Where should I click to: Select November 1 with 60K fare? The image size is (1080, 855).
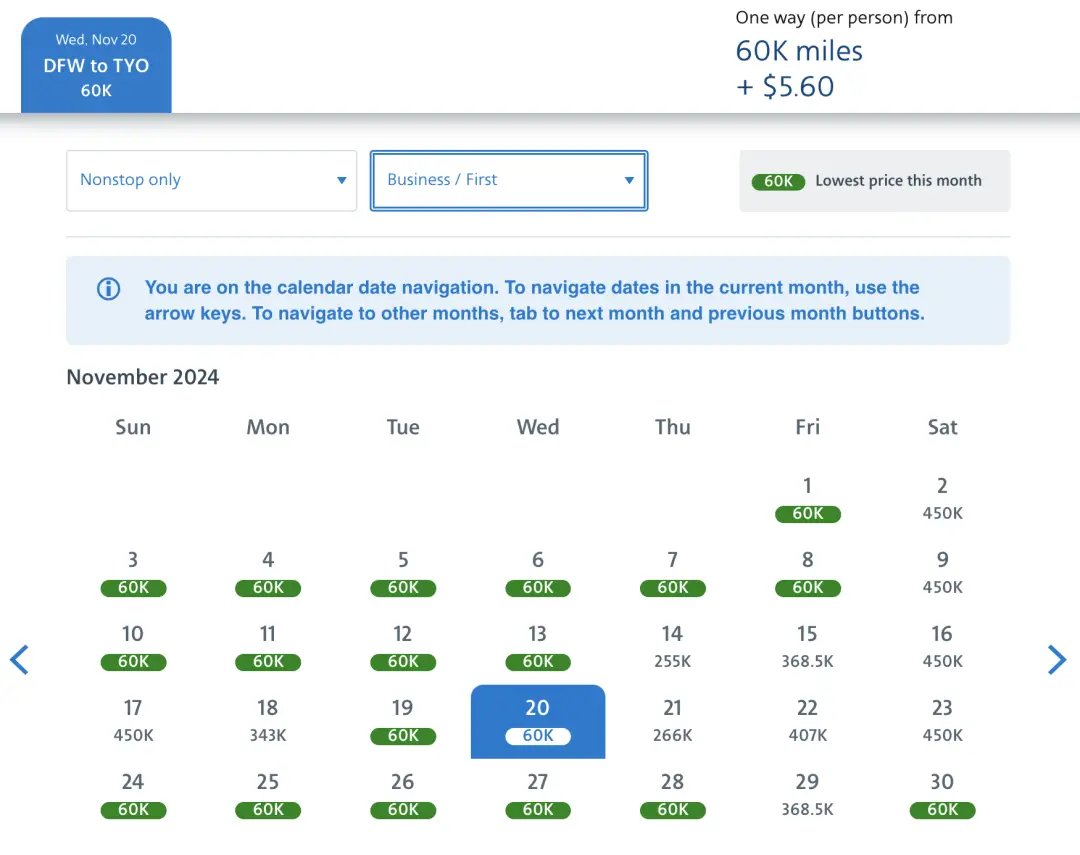[x=807, y=498]
